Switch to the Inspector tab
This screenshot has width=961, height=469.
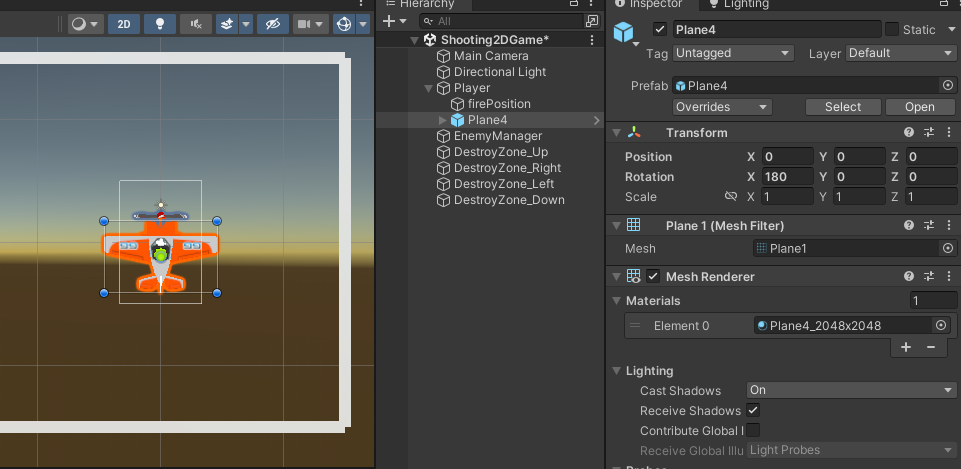coord(653,4)
